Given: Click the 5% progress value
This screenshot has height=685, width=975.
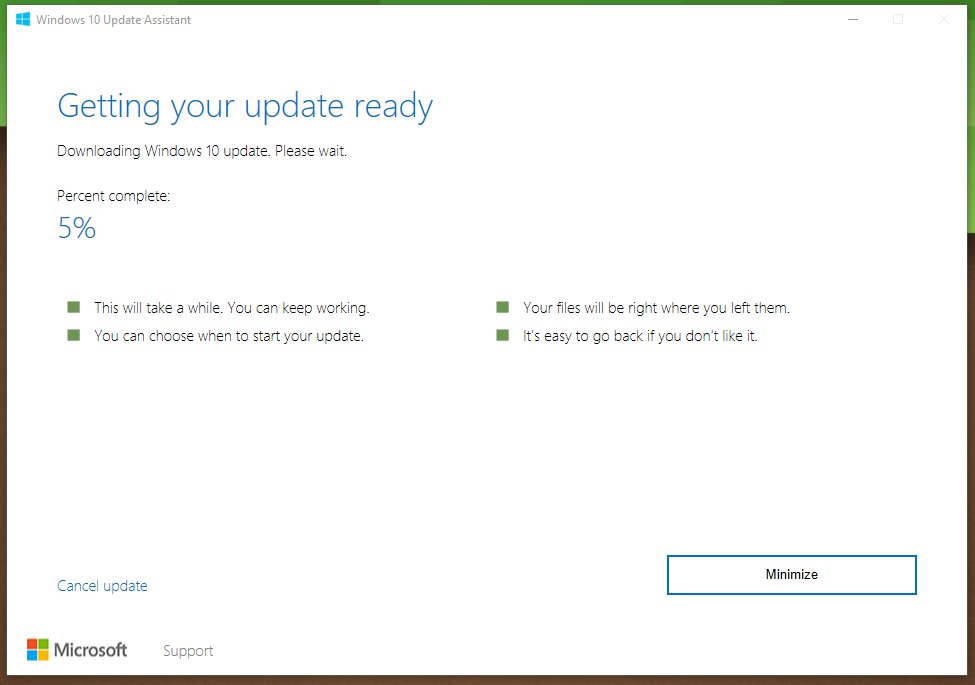Looking at the screenshot, I should point(76,228).
